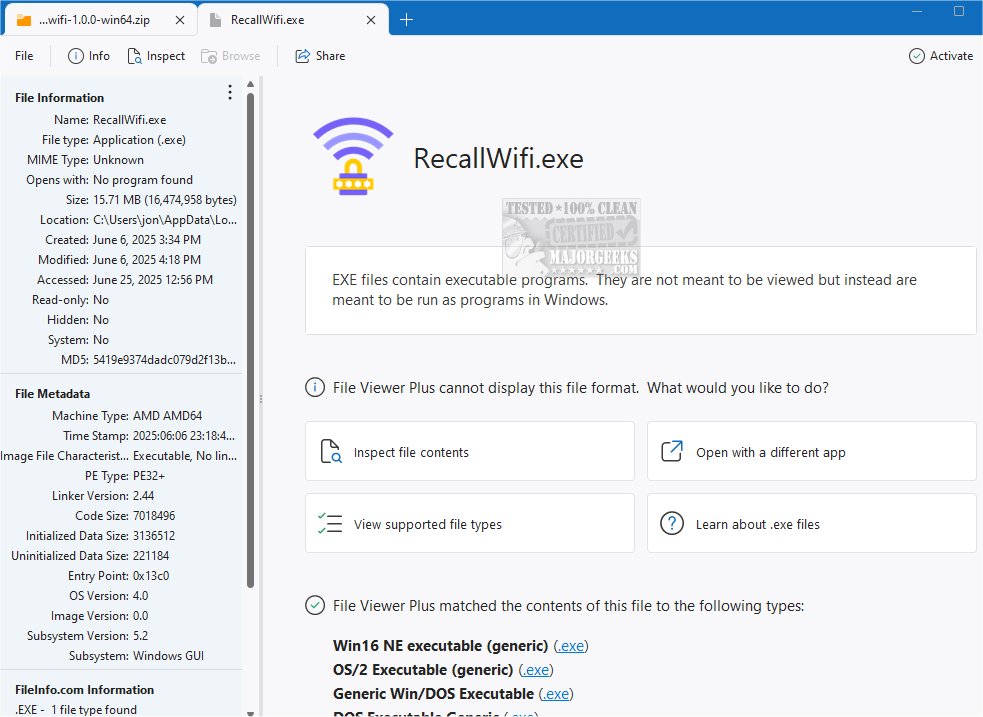This screenshot has height=717, width=983.
Task: Close the RecallWifi.exe tab
Action: pos(371,20)
